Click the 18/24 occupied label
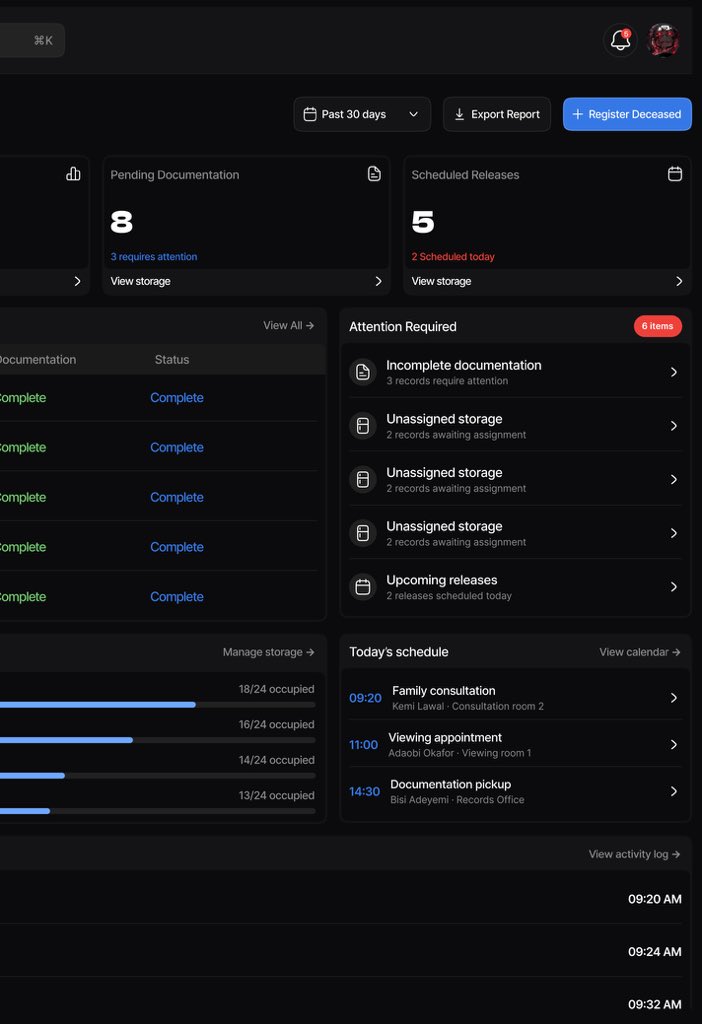Image resolution: width=702 pixels, height=1024 pixels. point(276,689)
